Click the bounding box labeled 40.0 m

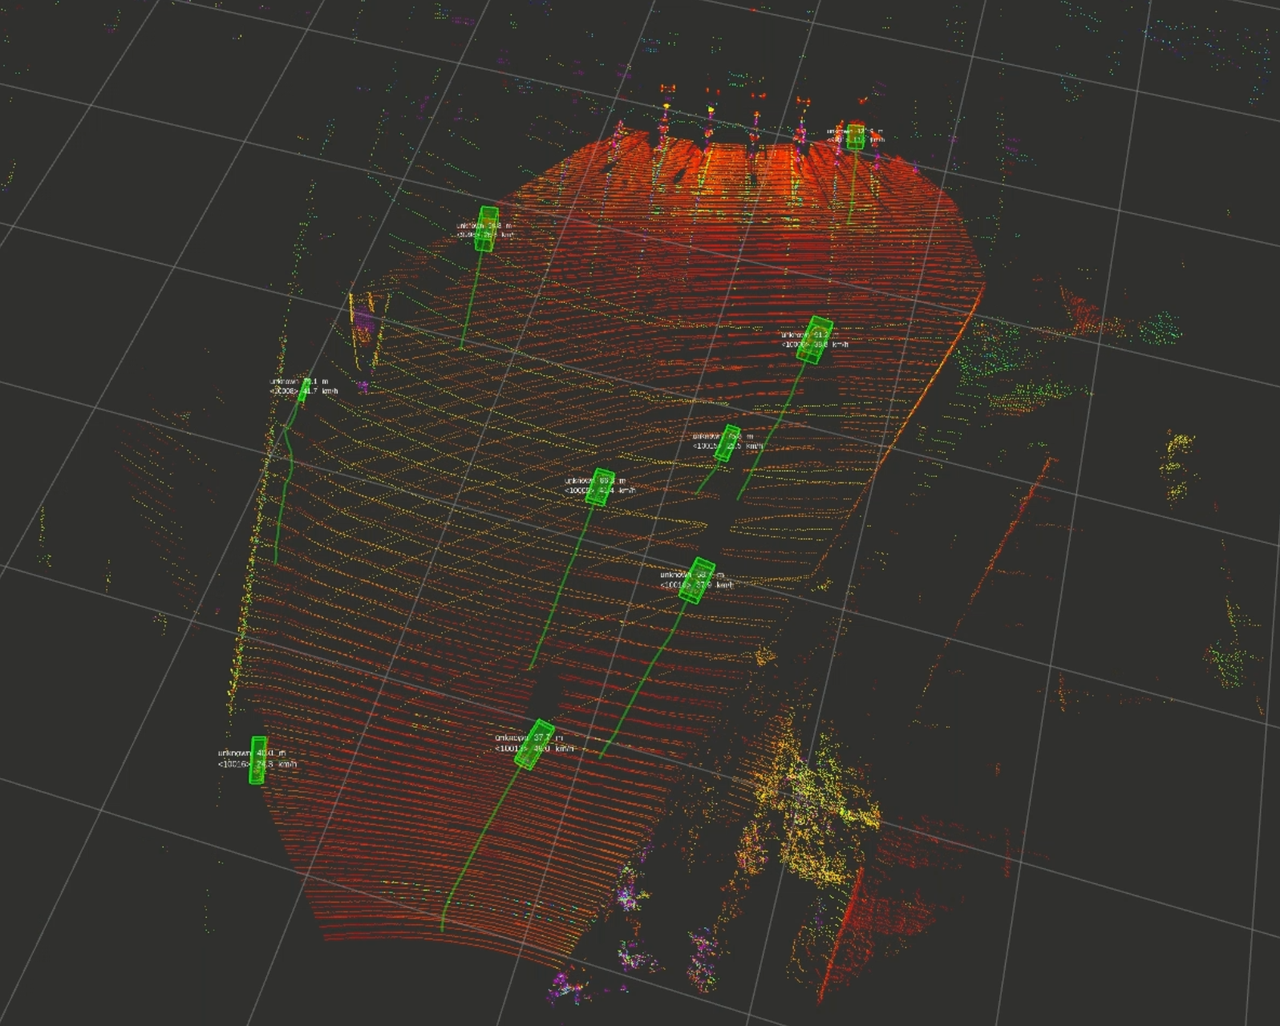coord(258,760)
